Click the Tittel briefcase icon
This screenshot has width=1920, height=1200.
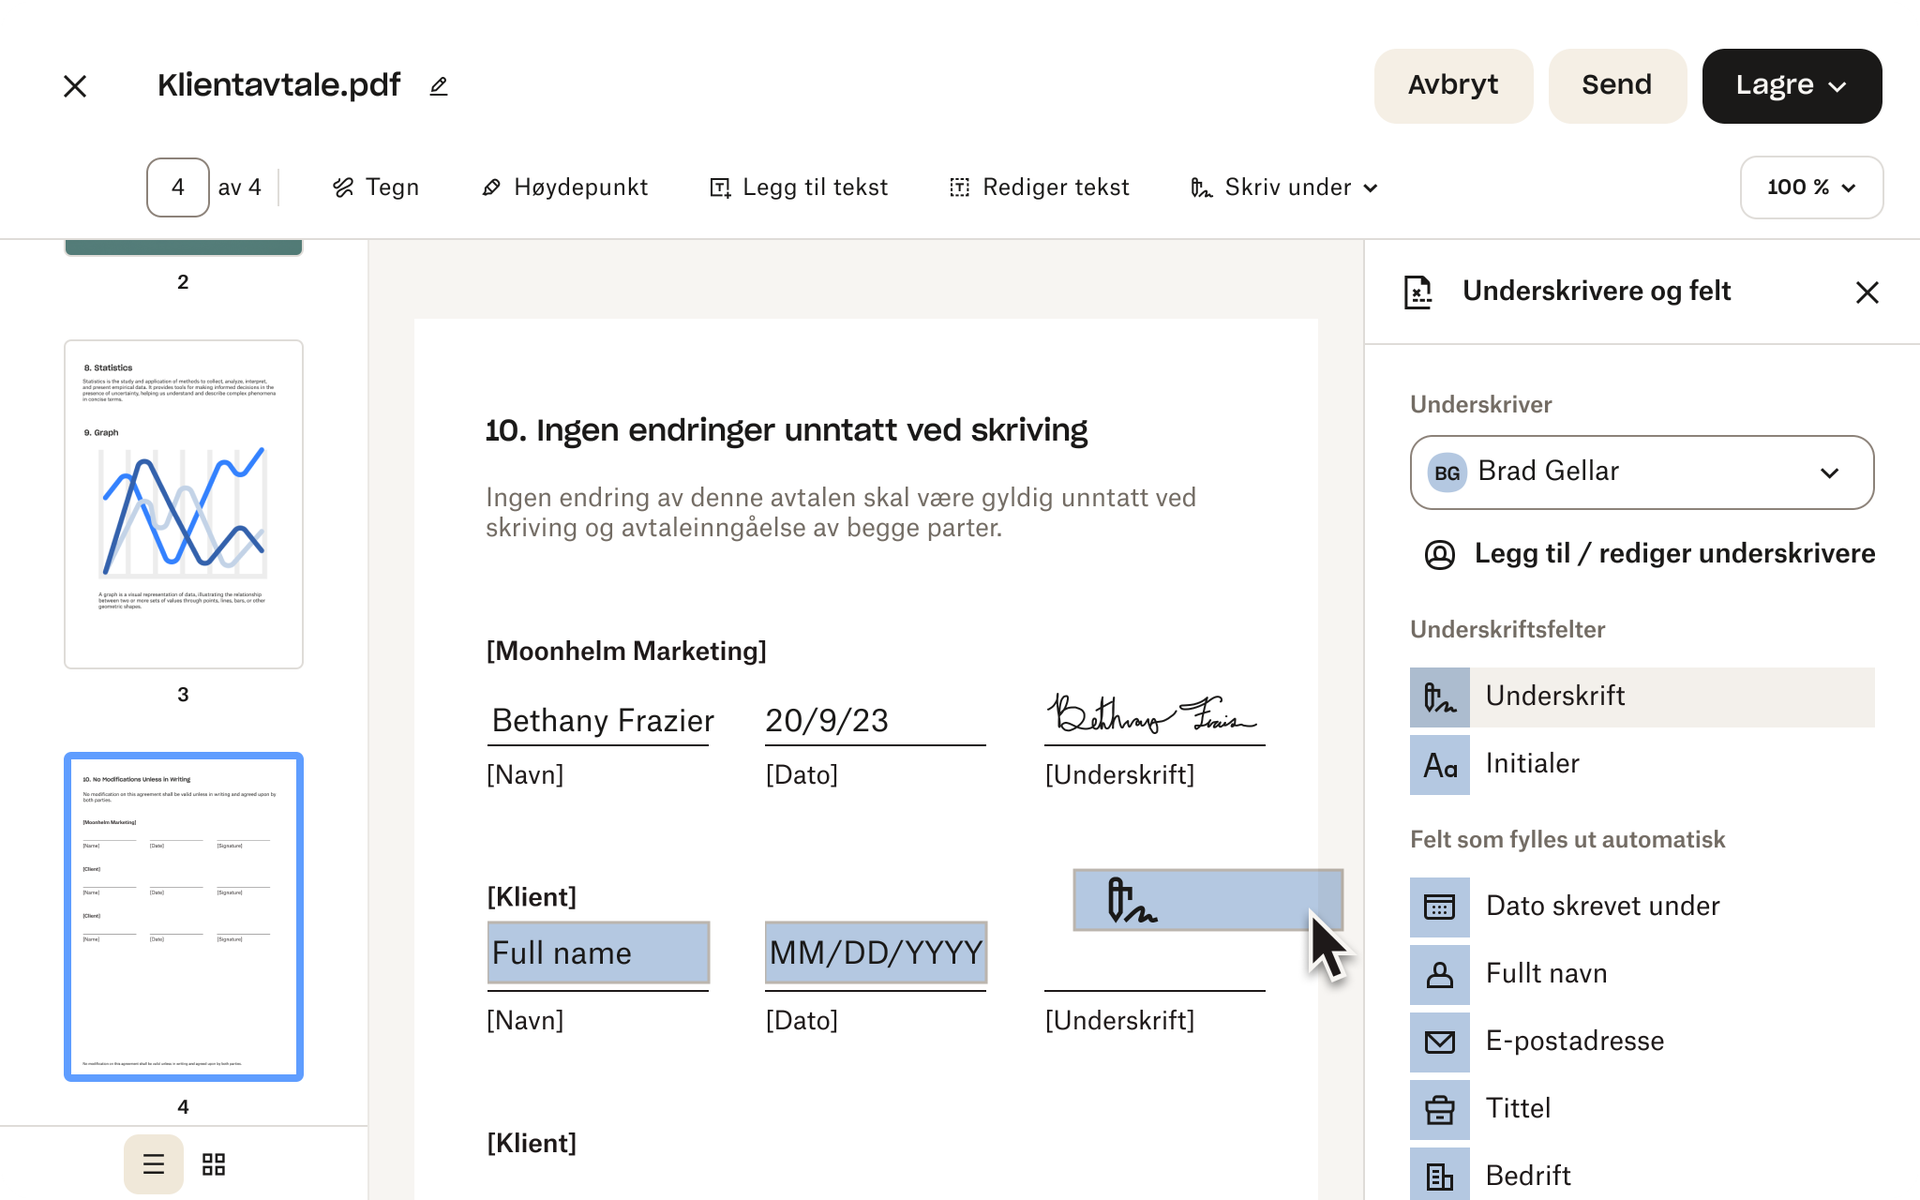coord(1439,1110)
